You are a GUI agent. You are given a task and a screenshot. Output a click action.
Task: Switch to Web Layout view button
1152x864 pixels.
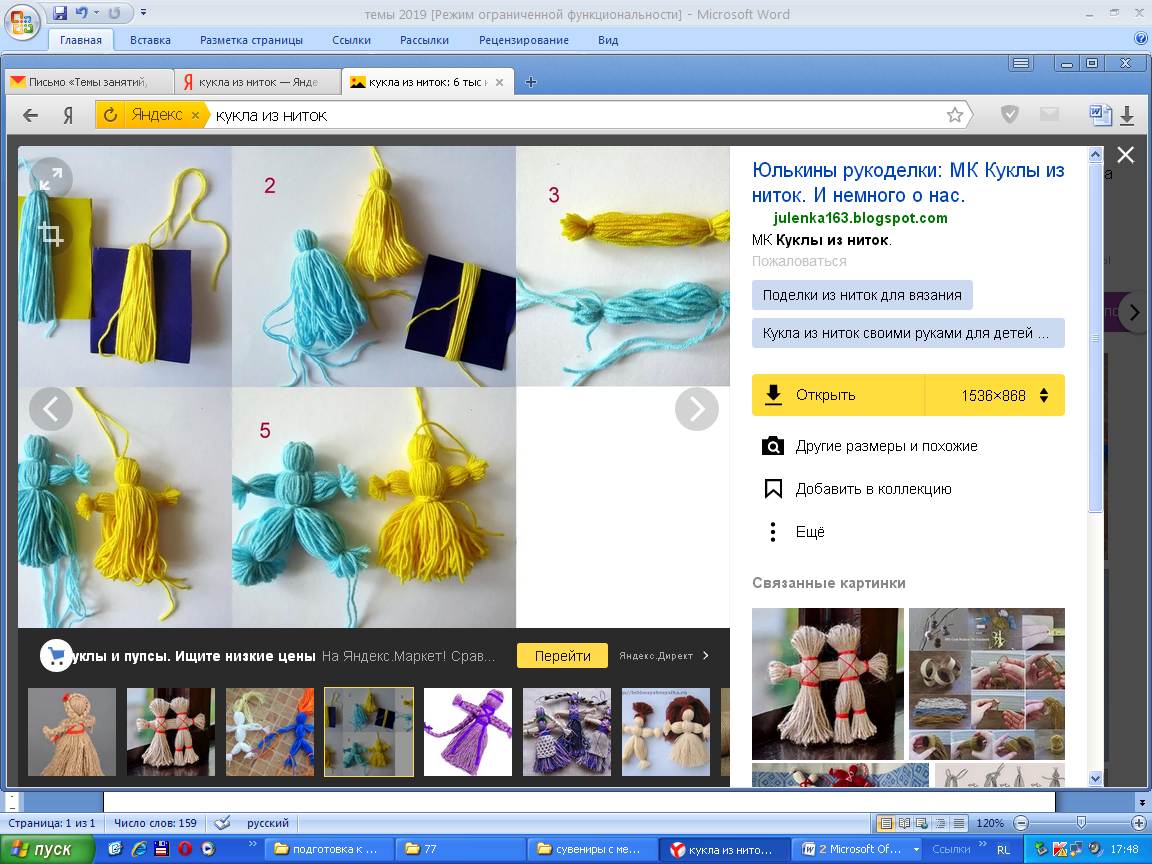pyautogui.click(x=922, y=824)
